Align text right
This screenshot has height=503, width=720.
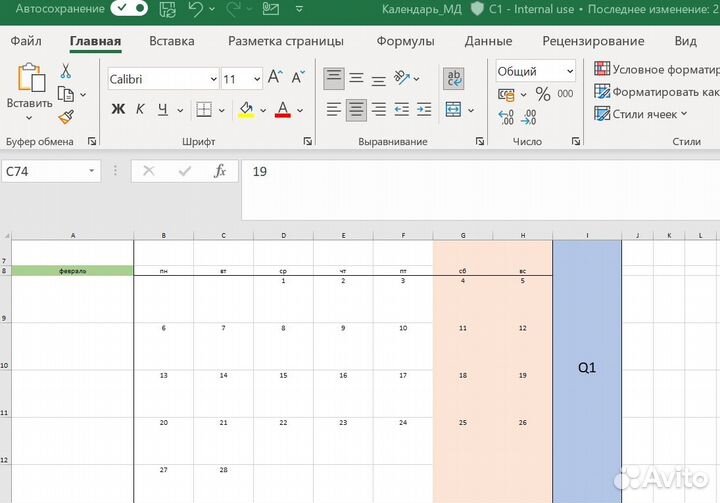click(378, 109)
